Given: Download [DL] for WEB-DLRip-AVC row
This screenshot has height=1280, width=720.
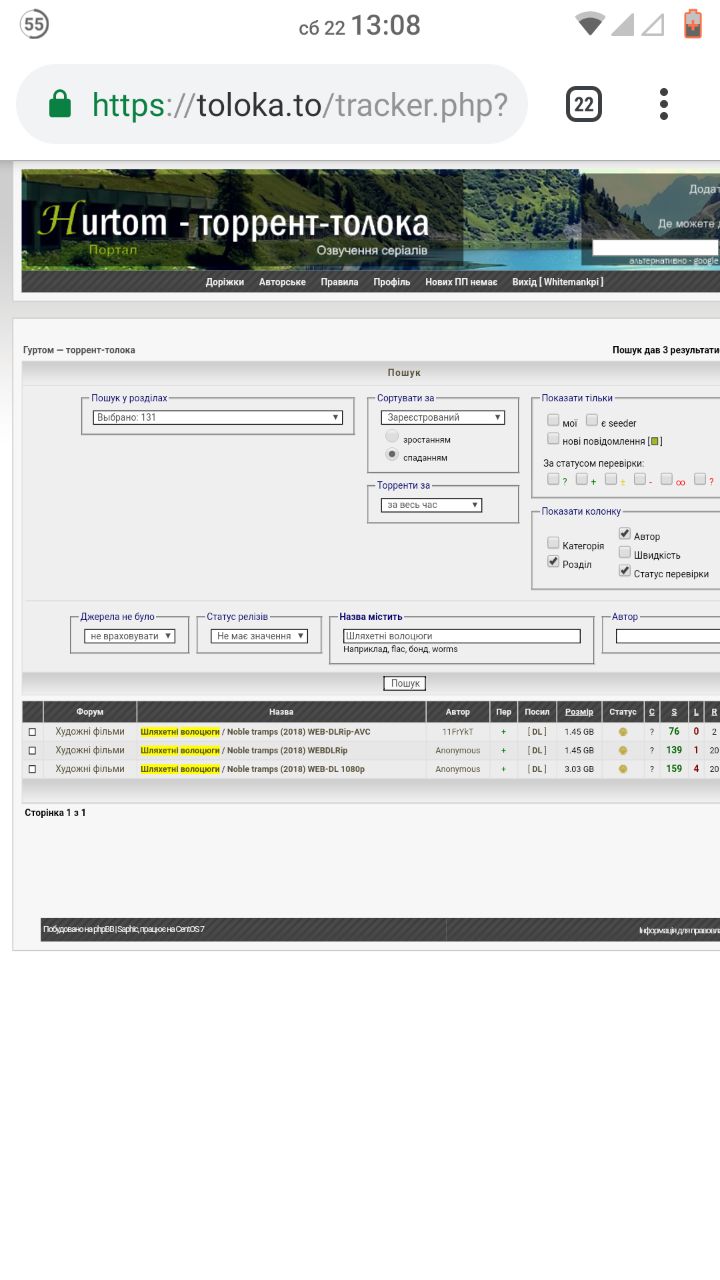Looking at the screenshot, I should pos(537,732).
